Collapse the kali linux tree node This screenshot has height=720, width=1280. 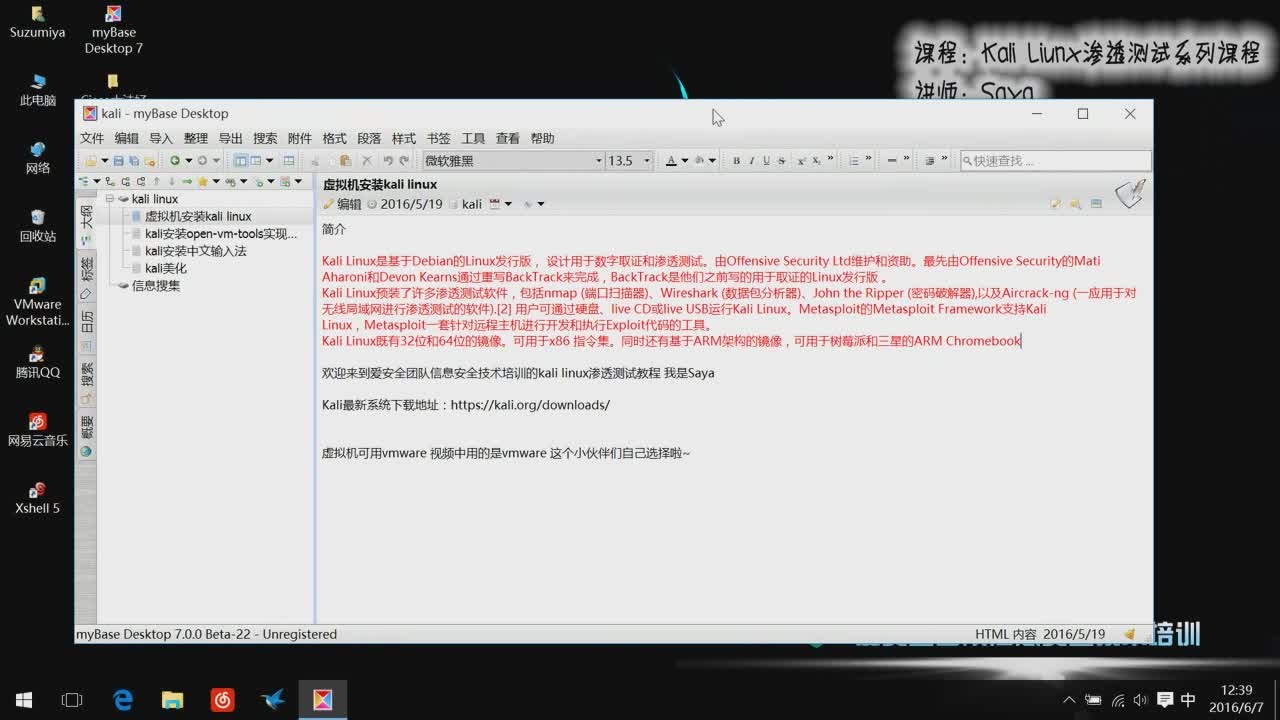pyautogui.click(x=110, y=199)
